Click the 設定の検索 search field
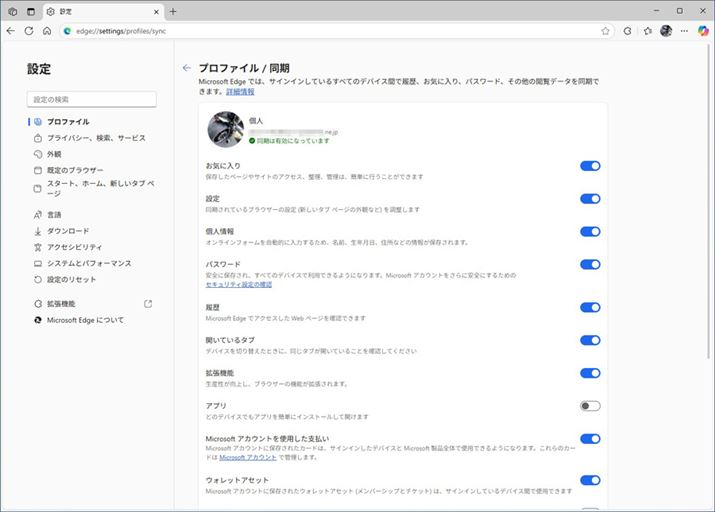715x512 pixels. [92, 99]
